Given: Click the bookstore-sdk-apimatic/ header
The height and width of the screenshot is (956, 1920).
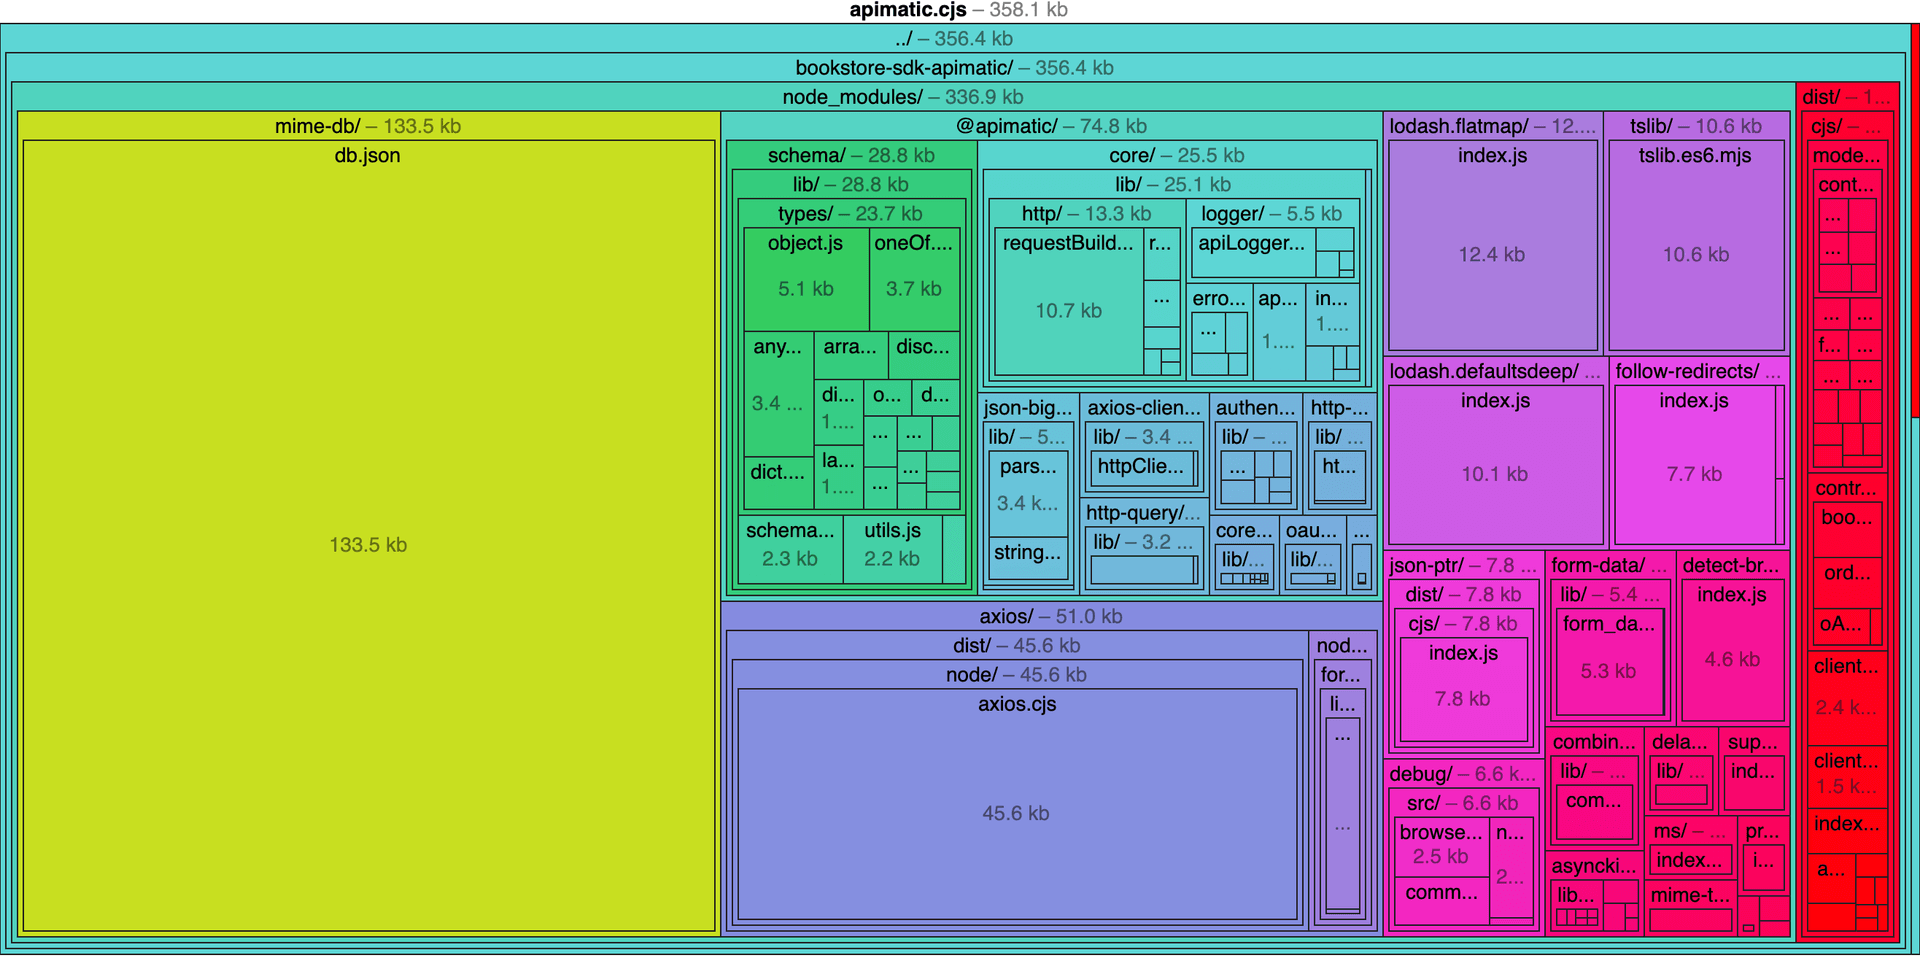Looking at the screenshot, I should coord(954,68).
